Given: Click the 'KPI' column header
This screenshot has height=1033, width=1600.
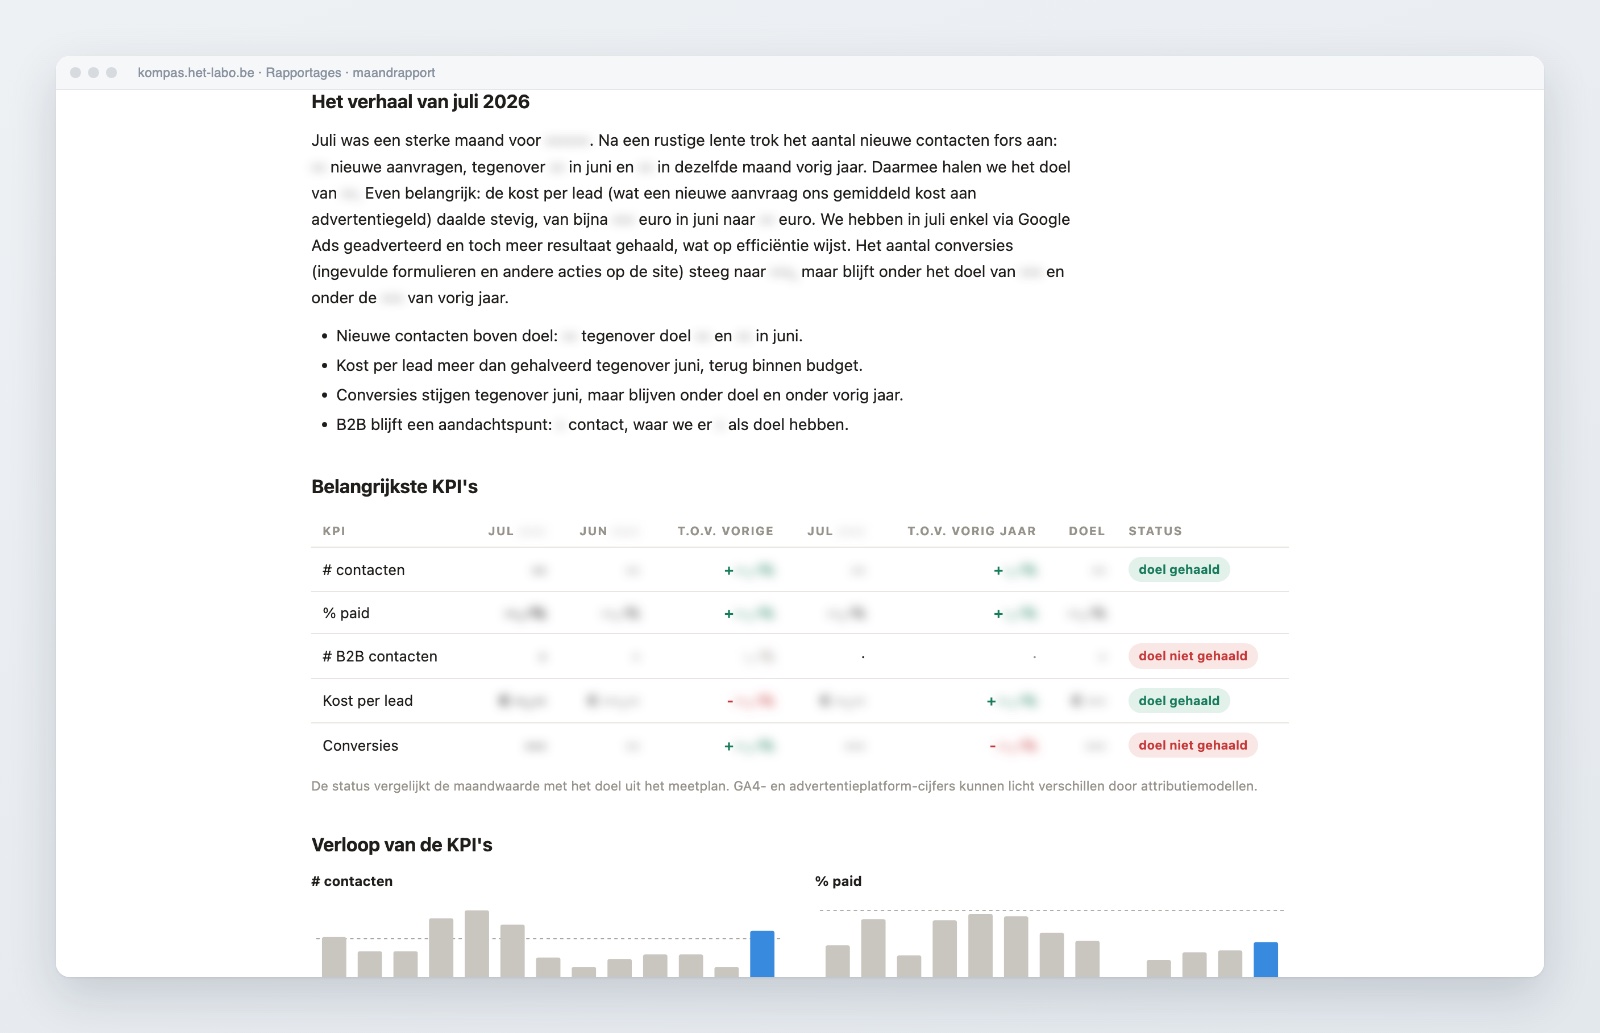Looking at the screenshot, I should tap(334, 531).
